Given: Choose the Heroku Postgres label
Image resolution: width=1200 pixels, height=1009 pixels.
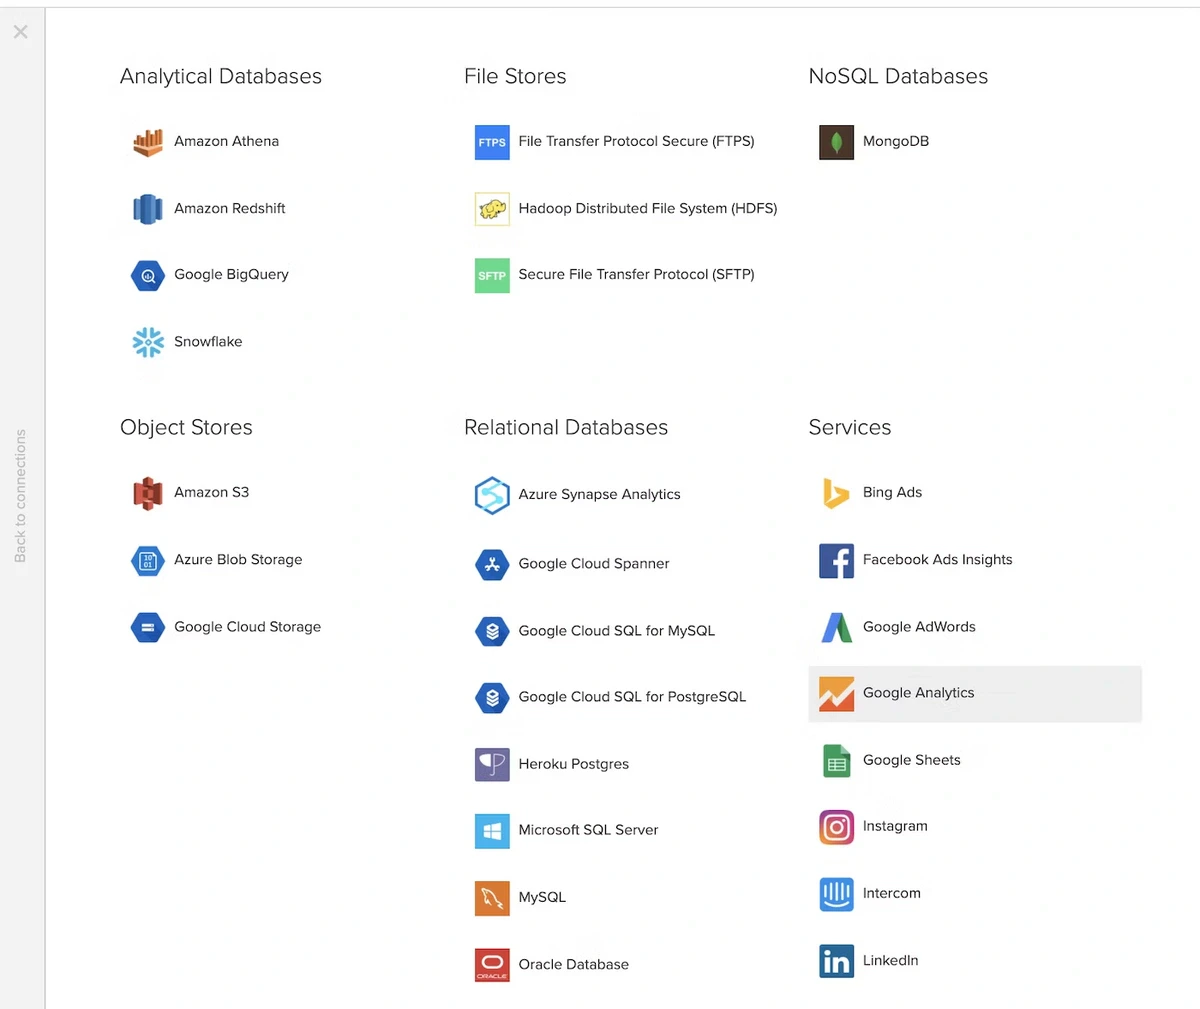Looking at the screenshot, I should (x=573, y=764).
